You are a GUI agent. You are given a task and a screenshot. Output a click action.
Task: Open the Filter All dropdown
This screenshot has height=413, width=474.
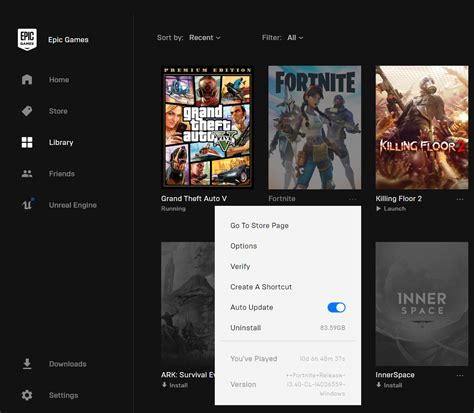click(295, 38)
